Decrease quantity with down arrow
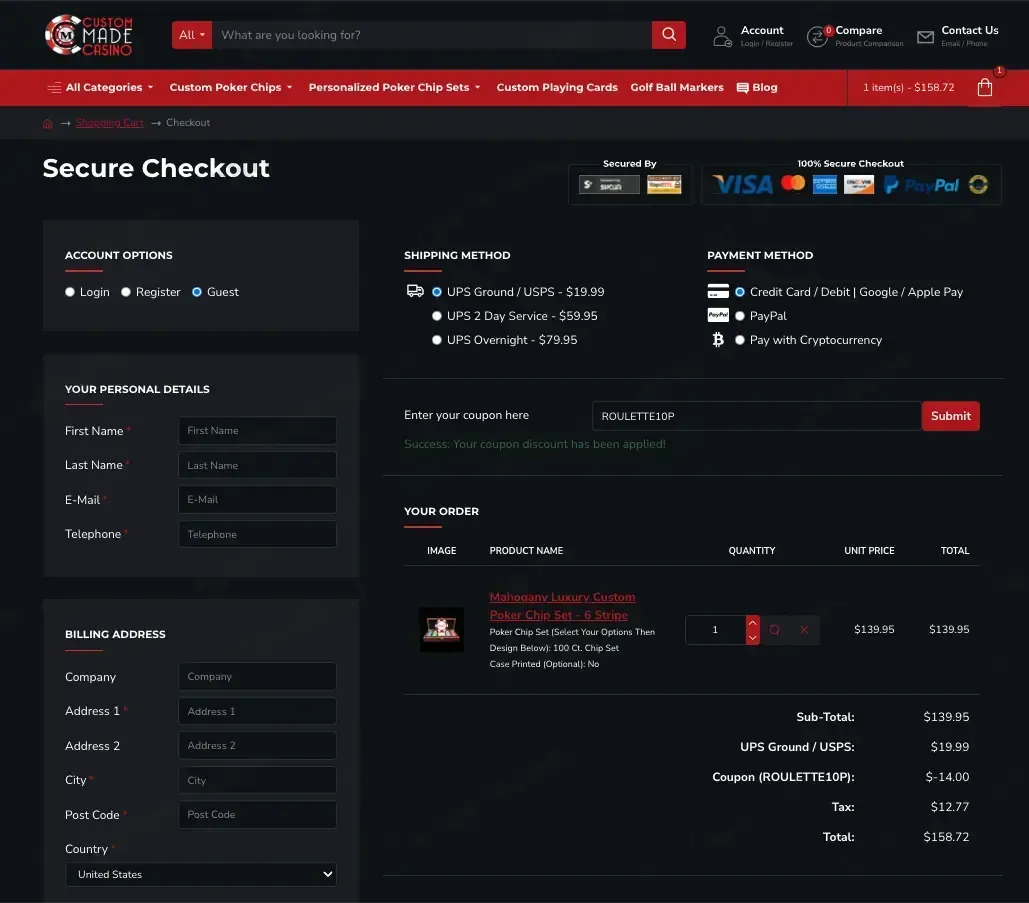 click(x=753, y=638)
